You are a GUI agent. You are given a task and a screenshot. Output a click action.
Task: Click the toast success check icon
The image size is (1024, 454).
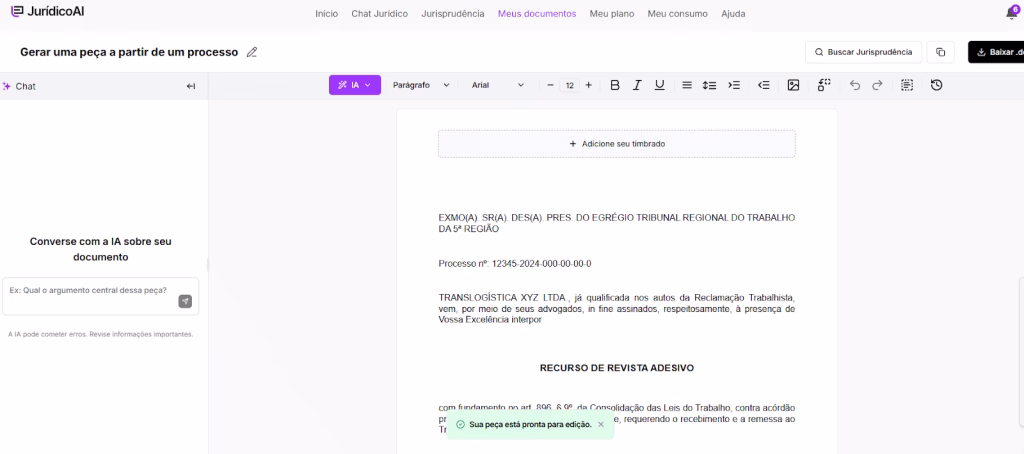coord(460,425)
